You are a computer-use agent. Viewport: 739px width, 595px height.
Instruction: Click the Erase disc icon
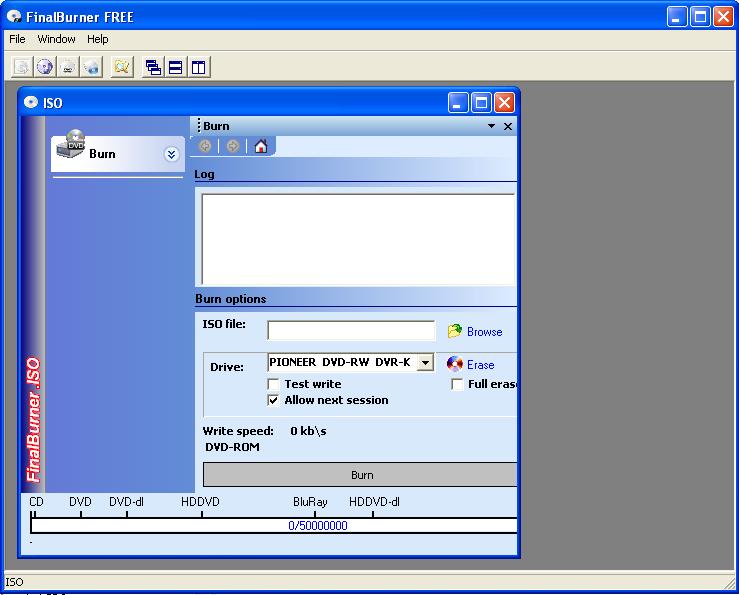click(x=454, y=364)
